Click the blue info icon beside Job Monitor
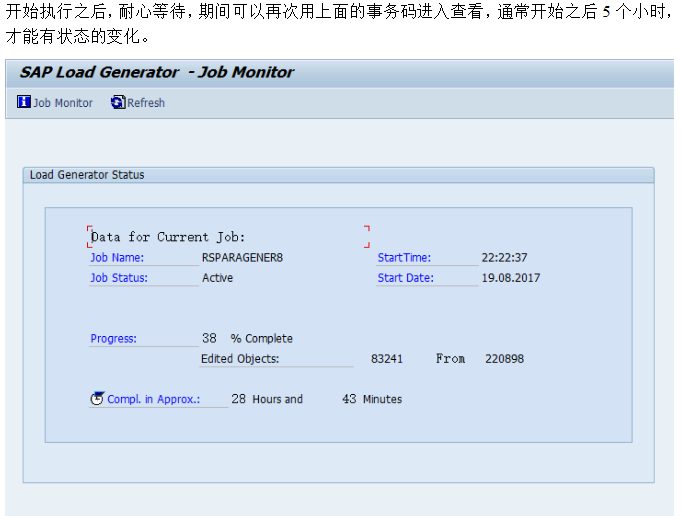 (24, 102)
